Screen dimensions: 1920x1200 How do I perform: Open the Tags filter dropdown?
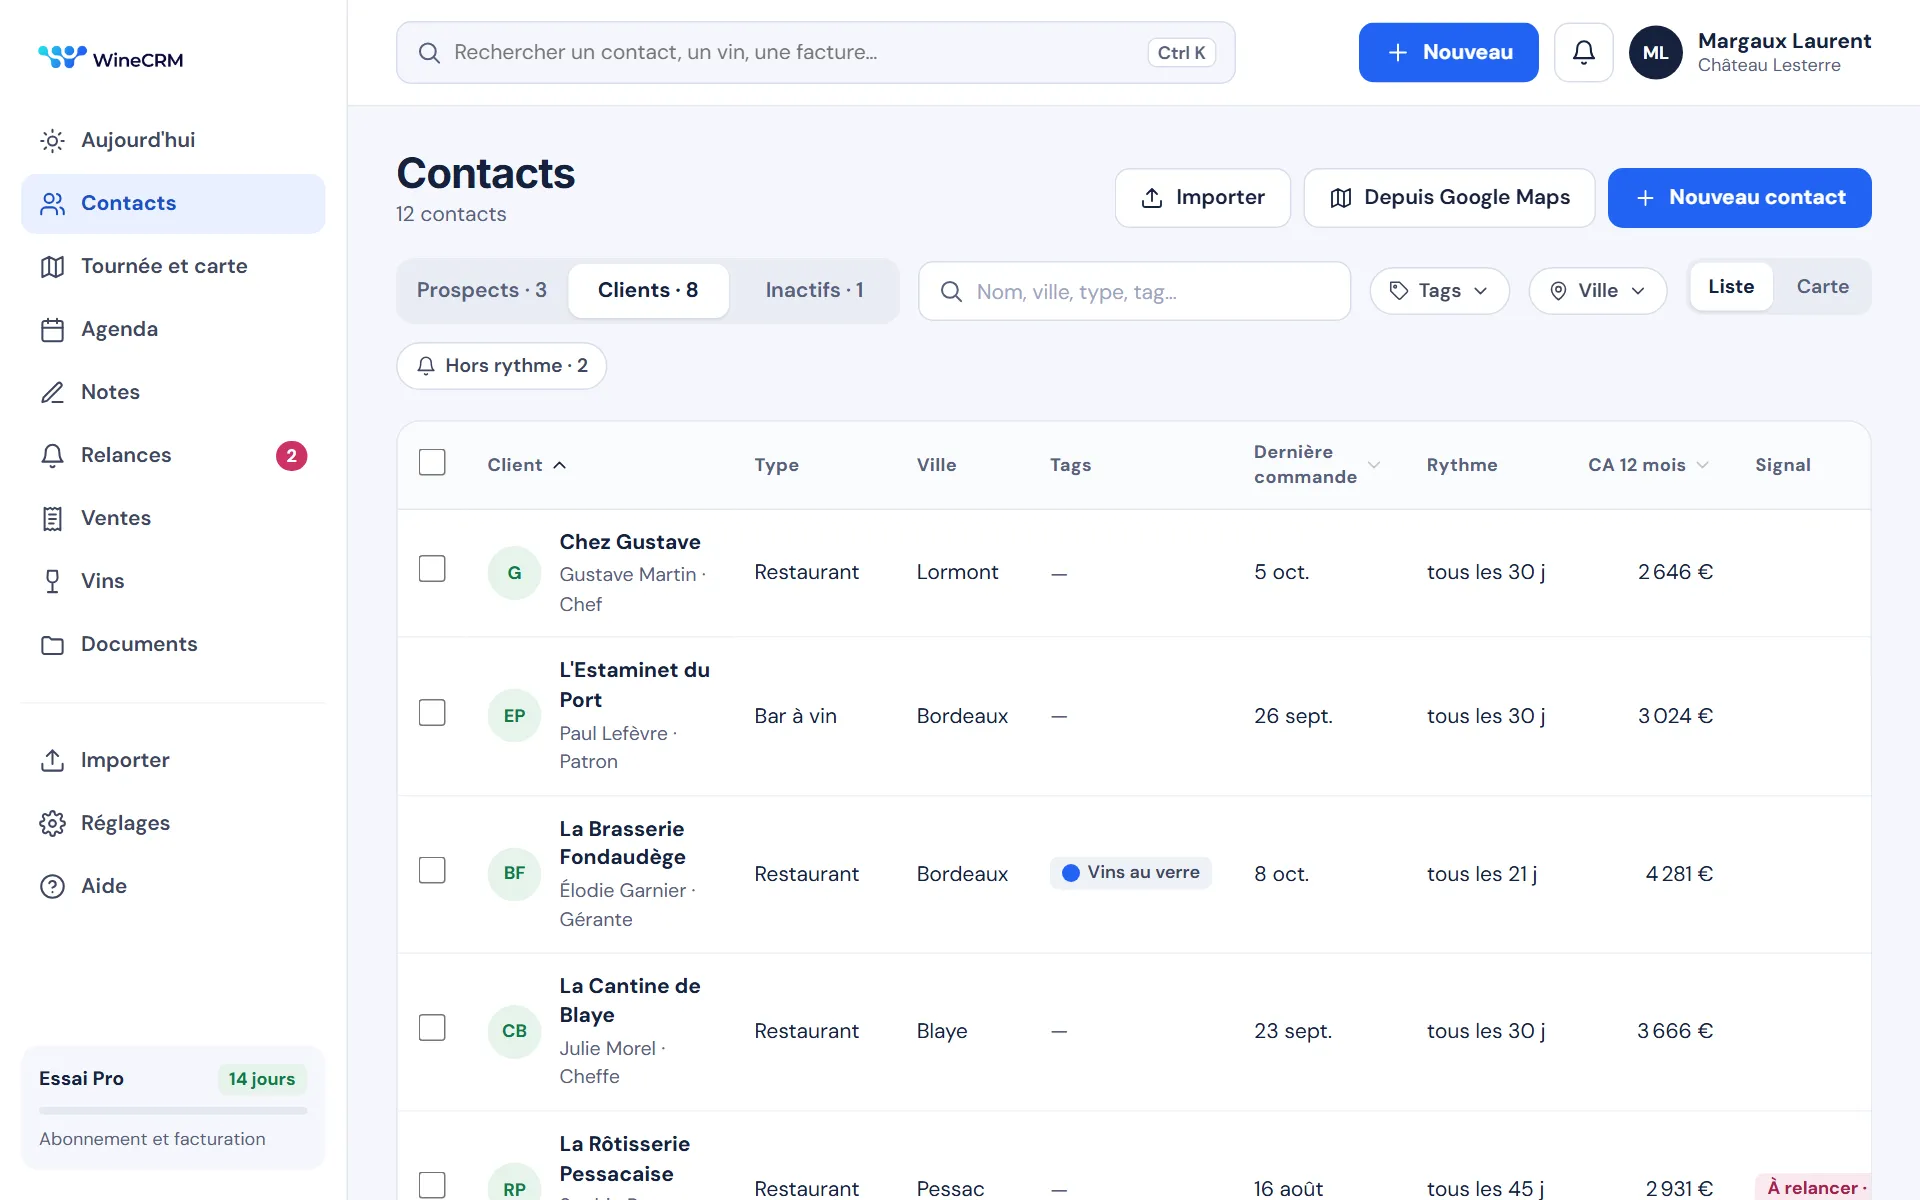click(x=1439, y=291)
